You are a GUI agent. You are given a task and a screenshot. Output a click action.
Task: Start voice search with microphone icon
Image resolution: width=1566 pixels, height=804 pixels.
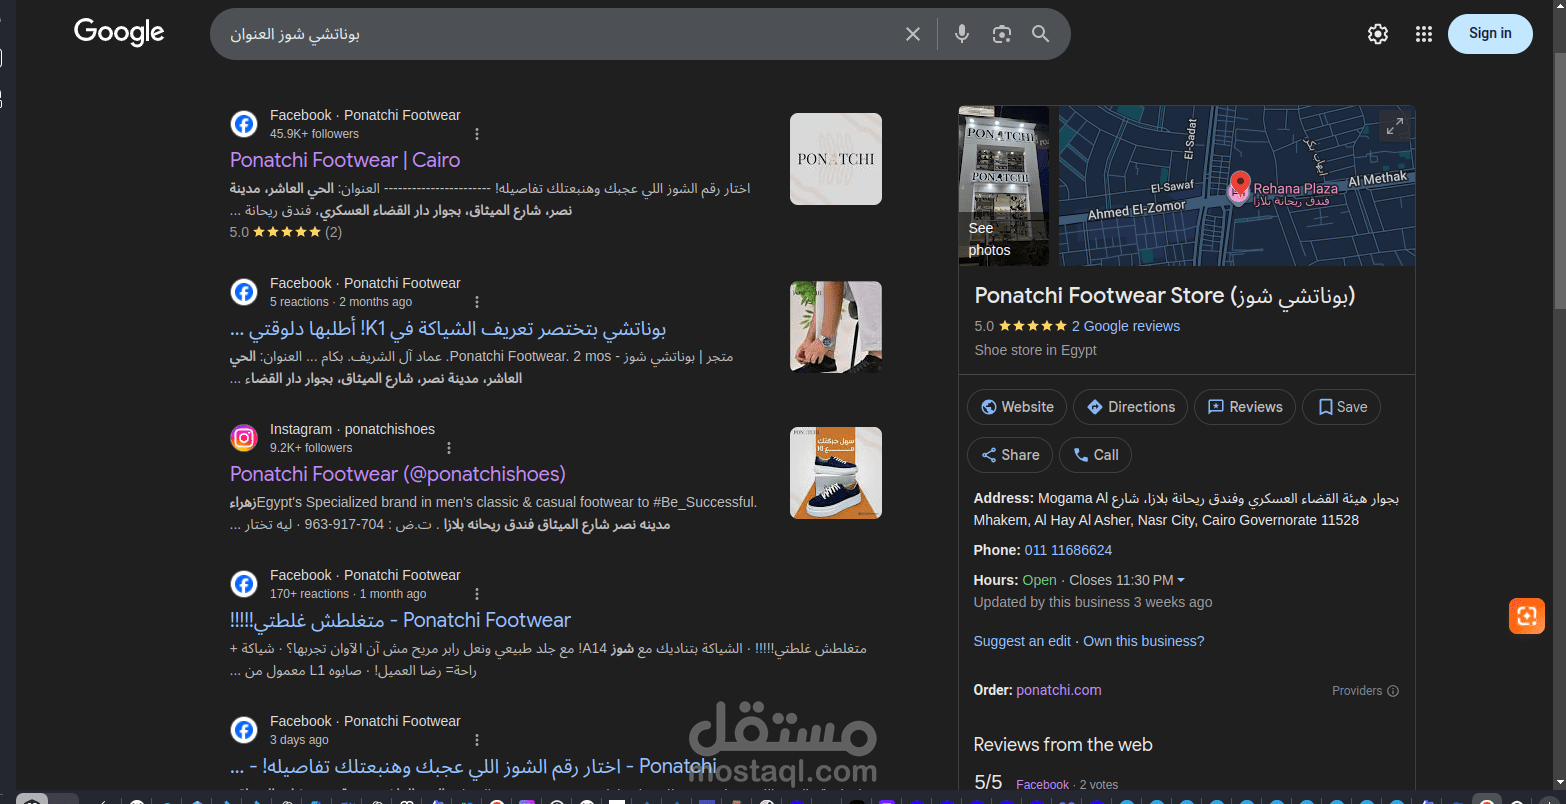click(961, 34)
